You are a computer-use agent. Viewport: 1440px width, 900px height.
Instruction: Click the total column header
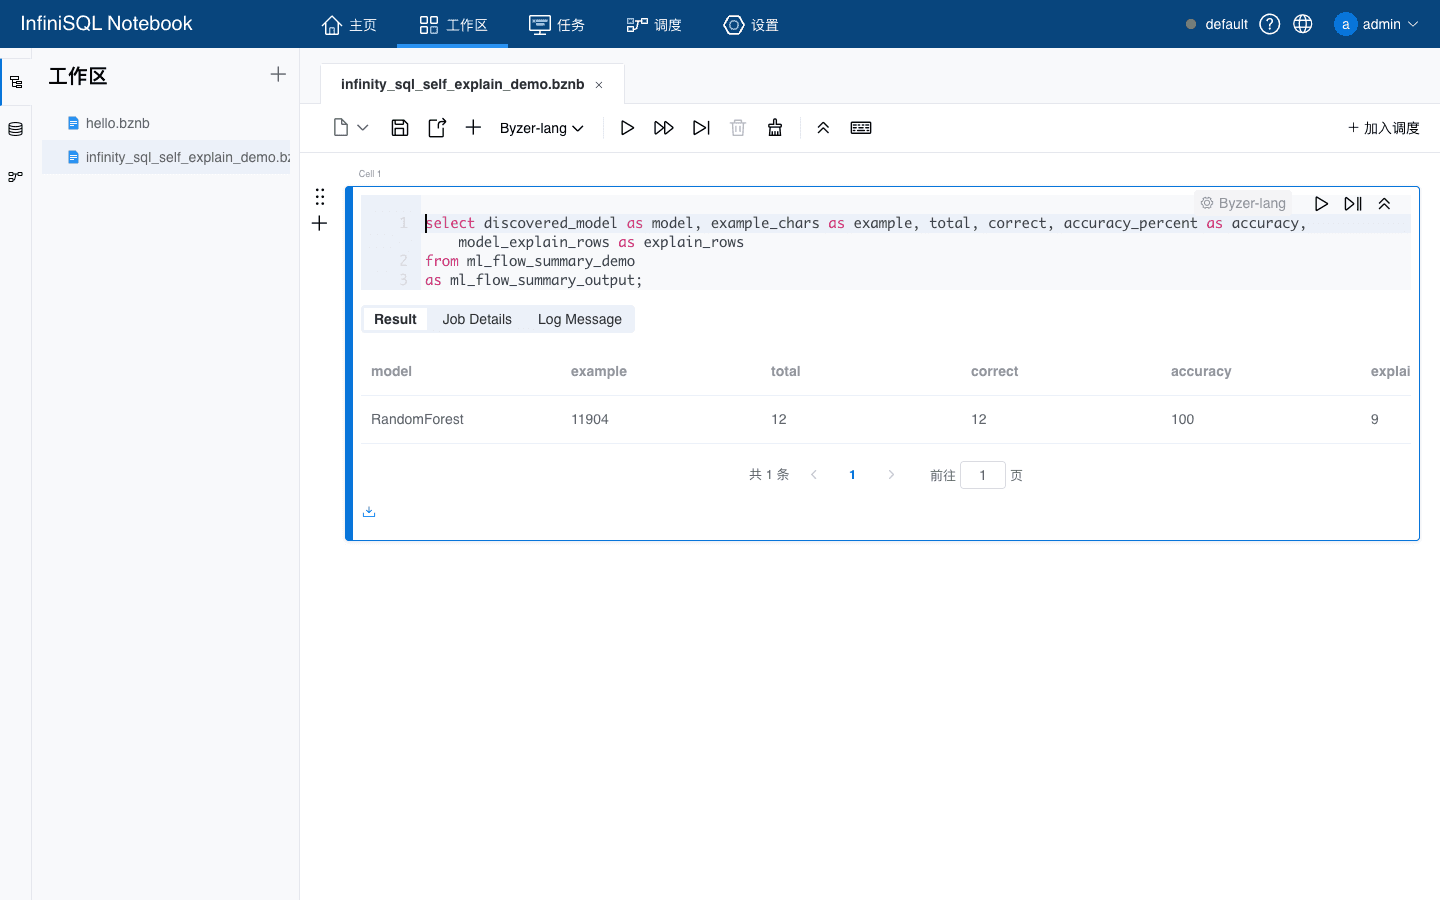[x=786, y=371]
